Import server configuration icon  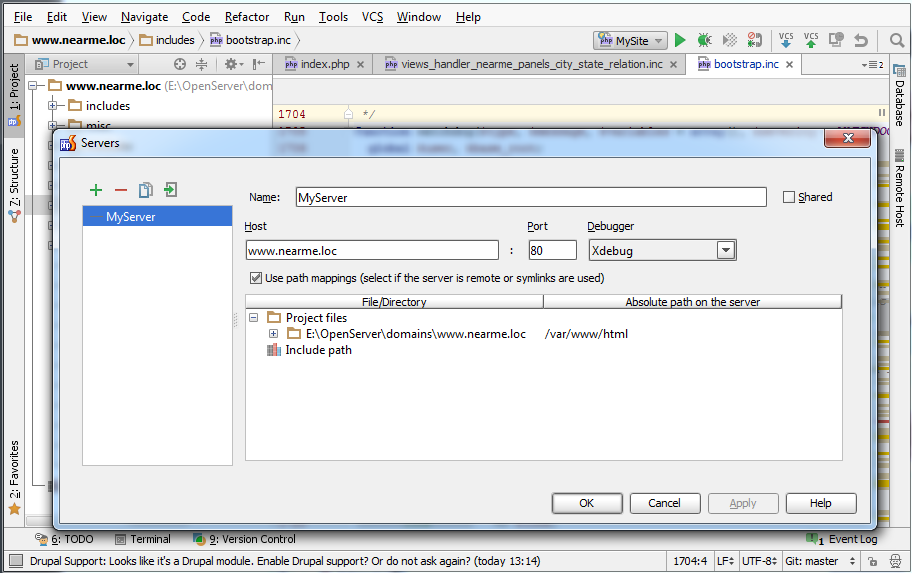point(170,190)
